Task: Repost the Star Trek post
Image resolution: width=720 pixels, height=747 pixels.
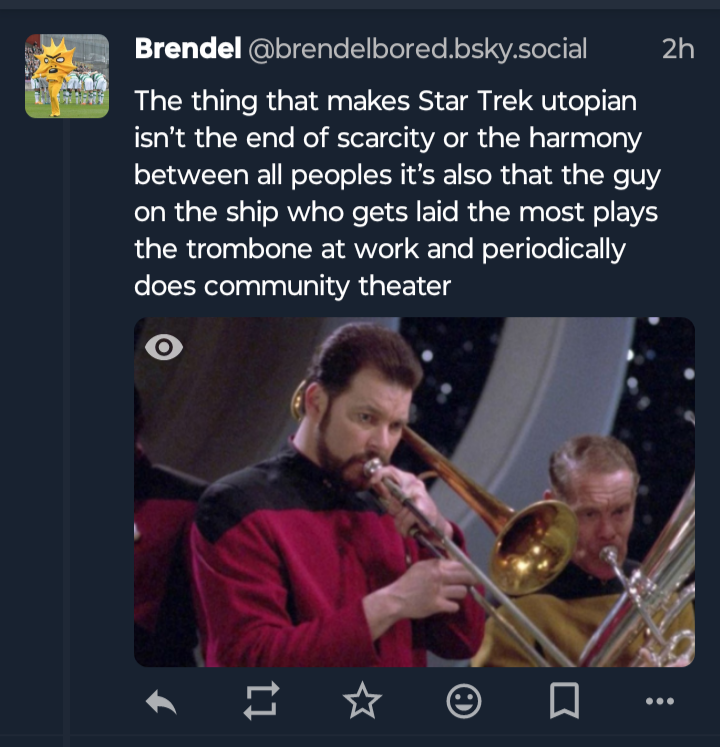Action: click(x=261, y=702)
